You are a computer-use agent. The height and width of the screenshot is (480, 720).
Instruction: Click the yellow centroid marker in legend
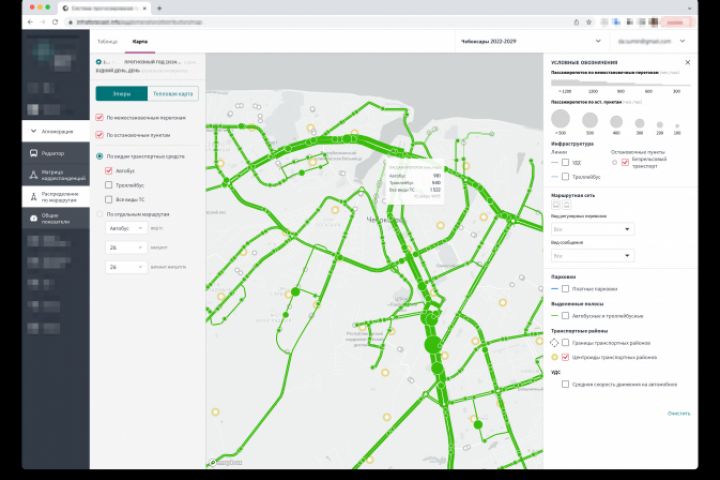(x=554, y=357)
